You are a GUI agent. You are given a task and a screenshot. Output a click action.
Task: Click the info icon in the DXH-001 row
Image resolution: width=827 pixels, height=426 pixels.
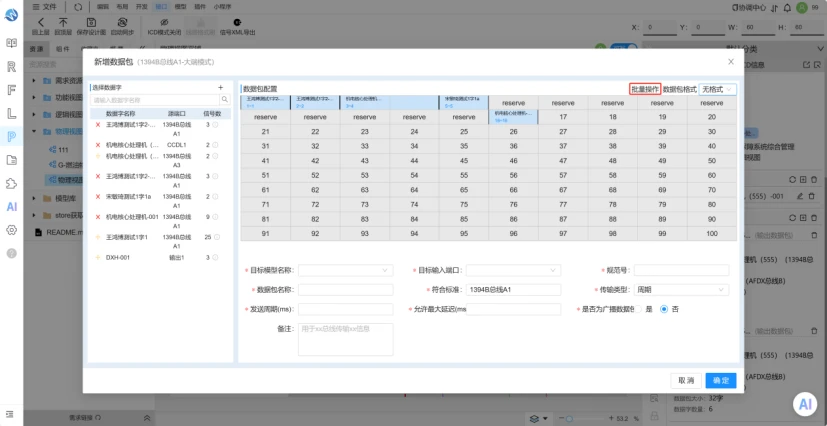[x=215, y=258]
